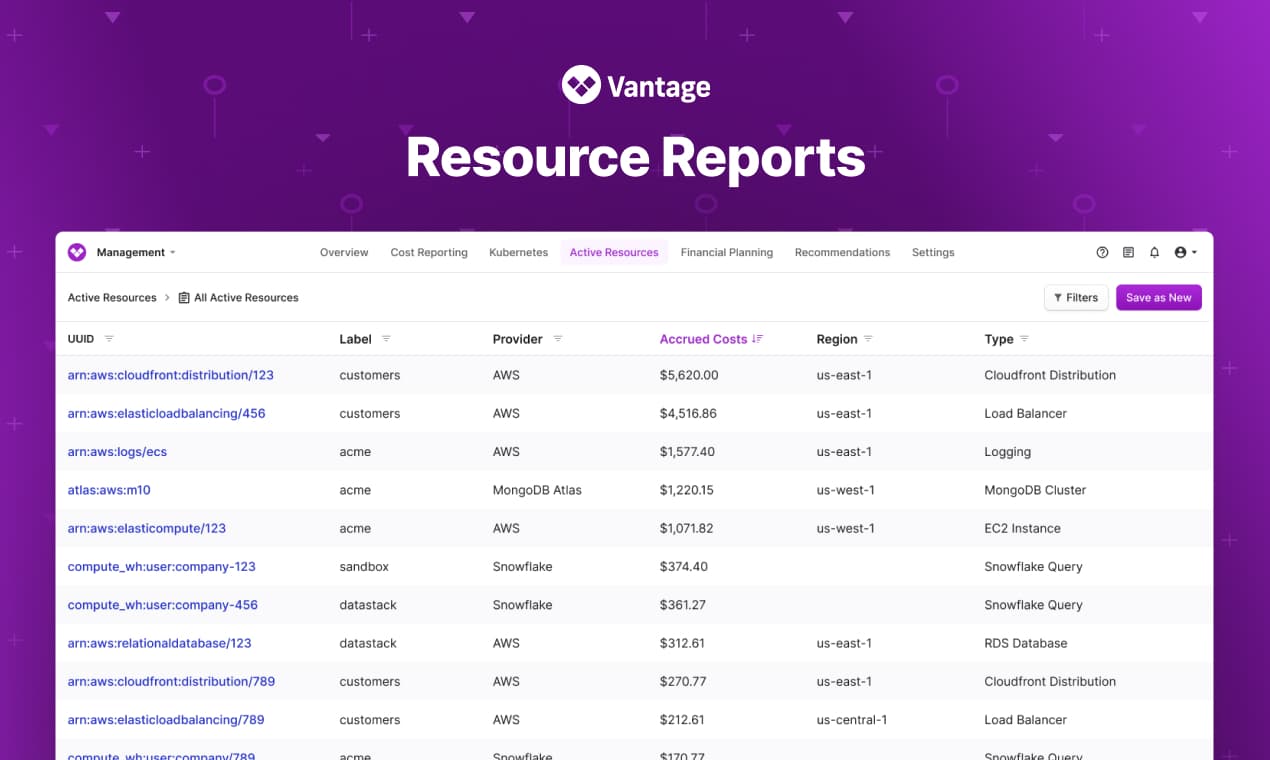Click the purple Save as New color block
This screenshot has width=1270, height=760.
point(1158,297)
